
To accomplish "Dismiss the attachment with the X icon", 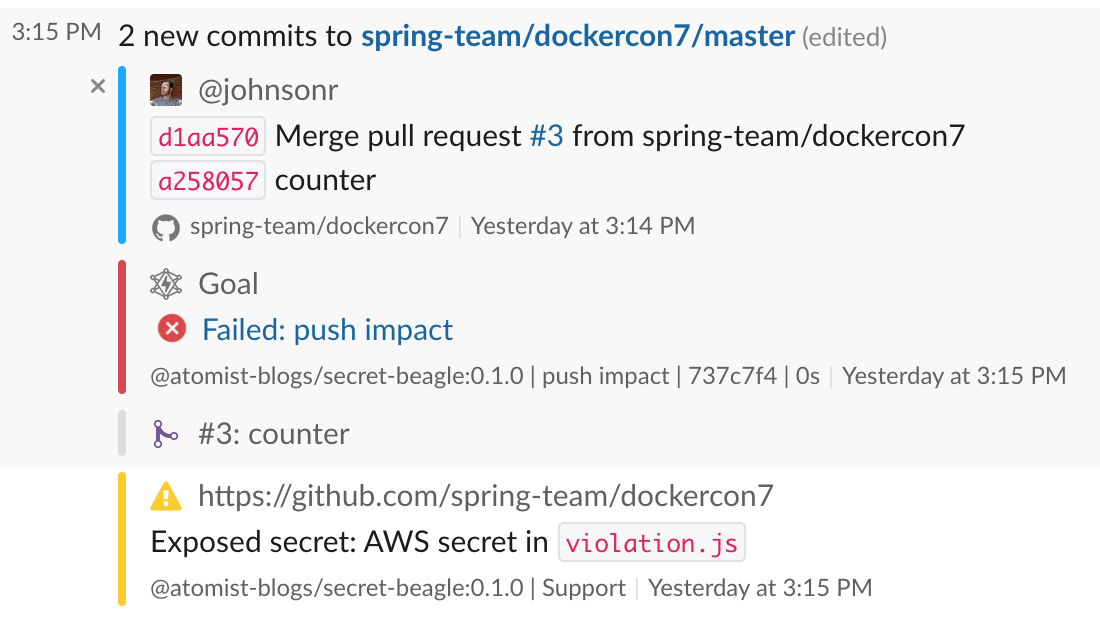I will click(x=98, y=87).
